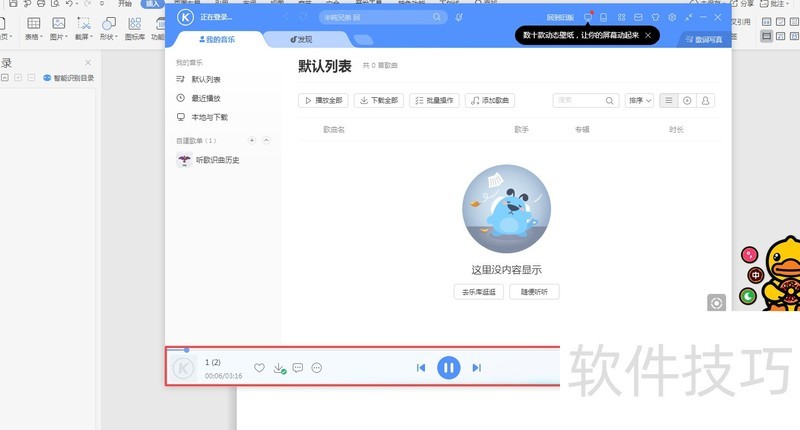Refresh the page with the reload icon
Screen dimensions: 800x430
[303, 17]
